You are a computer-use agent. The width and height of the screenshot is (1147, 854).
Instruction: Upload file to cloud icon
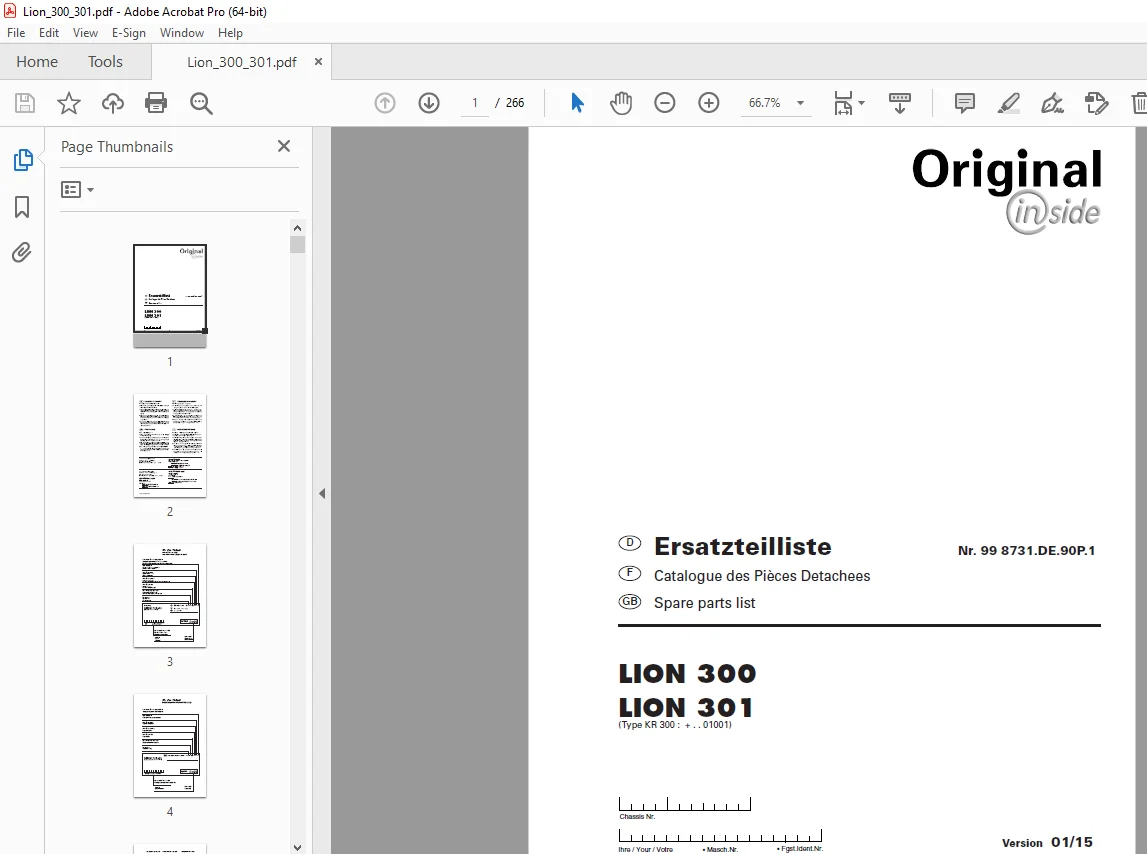113,103
